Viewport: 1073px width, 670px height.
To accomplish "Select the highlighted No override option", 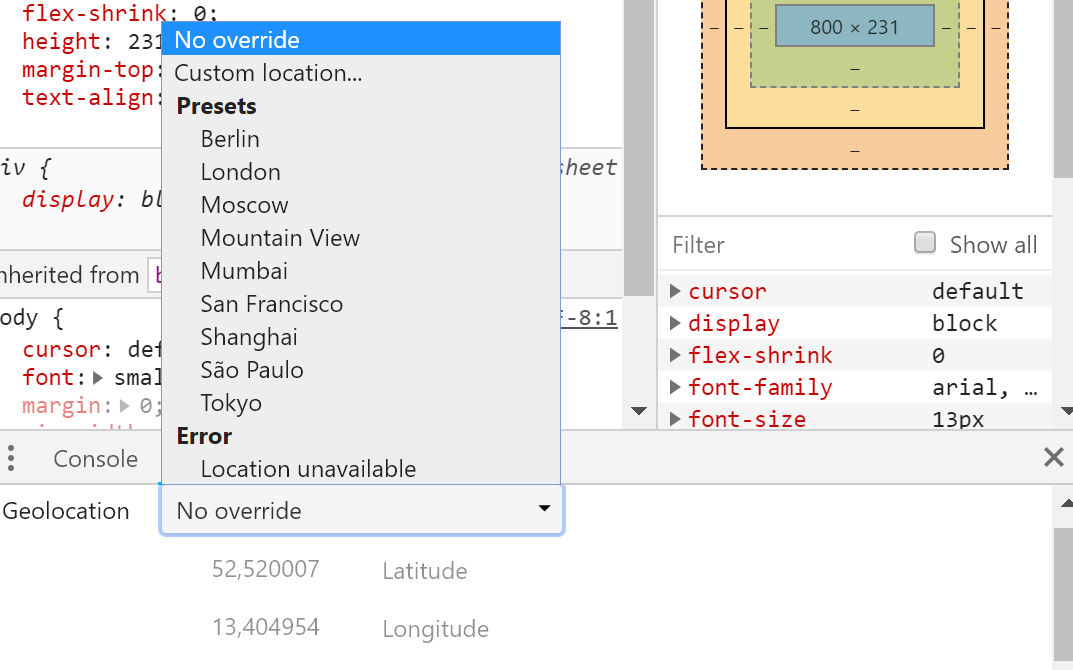I will click(237, 40).
